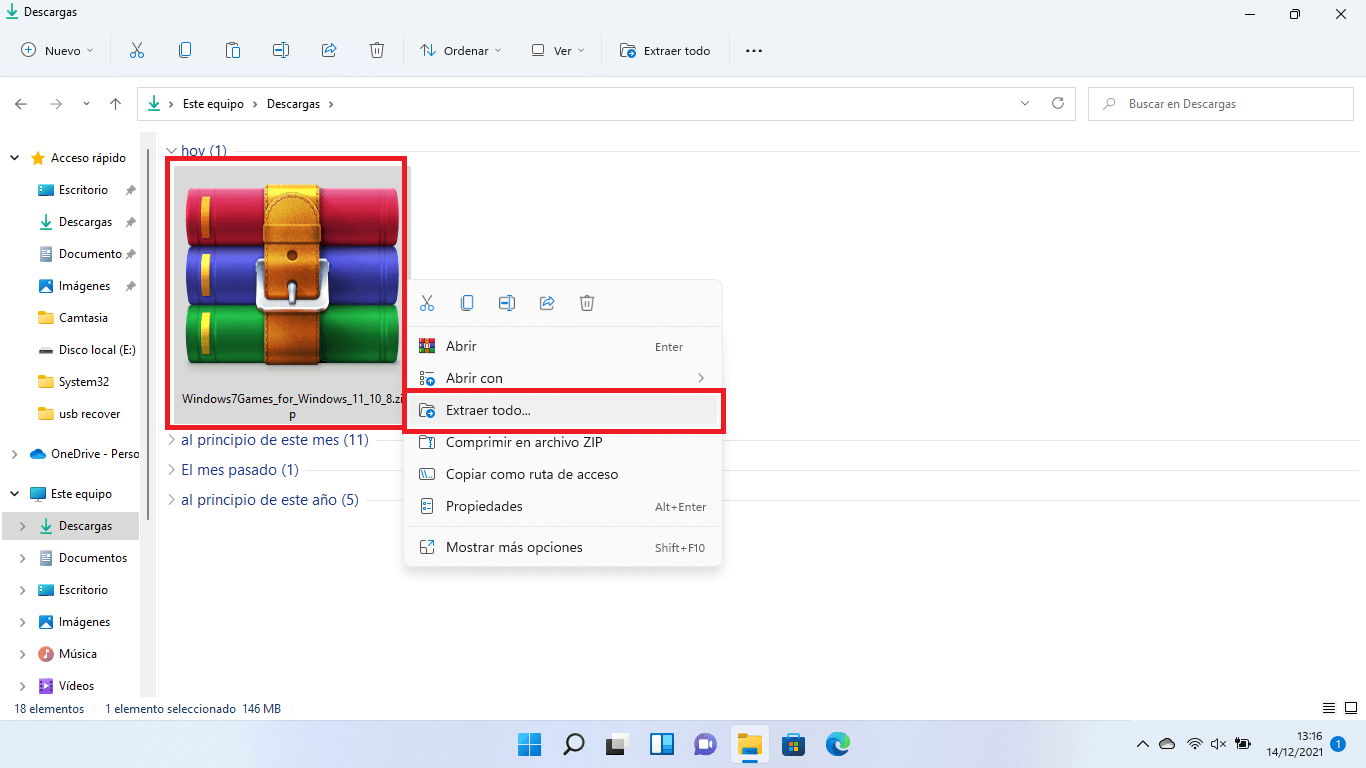Click the Cut icon in the top toolbar
Image resolution: width=1366 pixels, height=768 pixels.
137,50
